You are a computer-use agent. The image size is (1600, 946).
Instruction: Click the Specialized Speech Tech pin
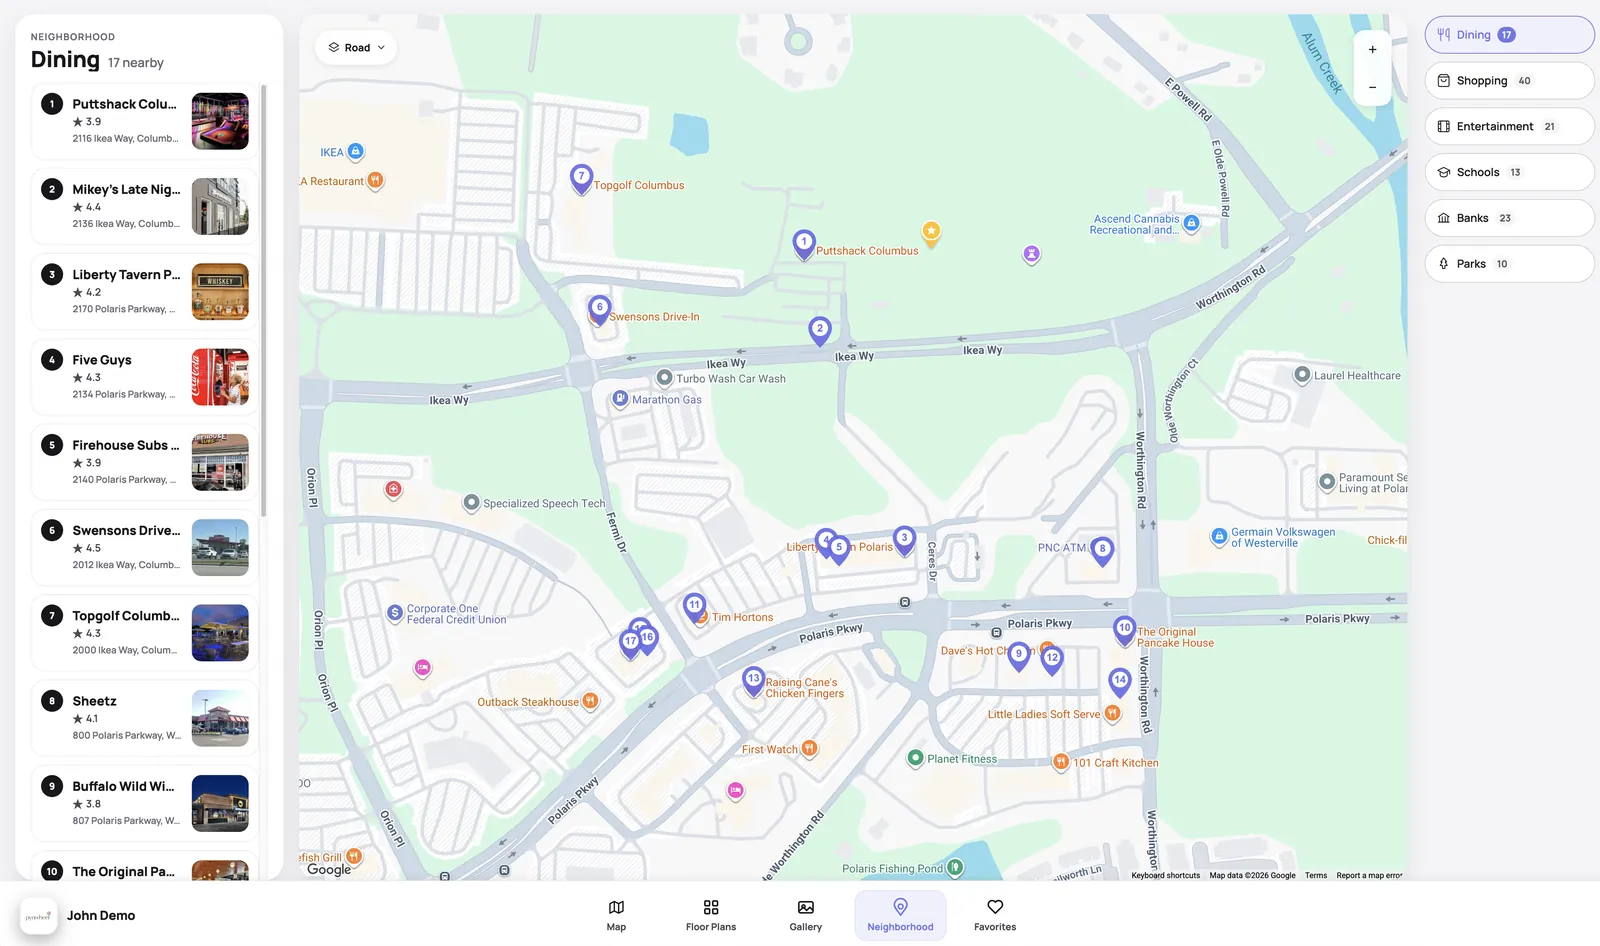tap(471, 503)
